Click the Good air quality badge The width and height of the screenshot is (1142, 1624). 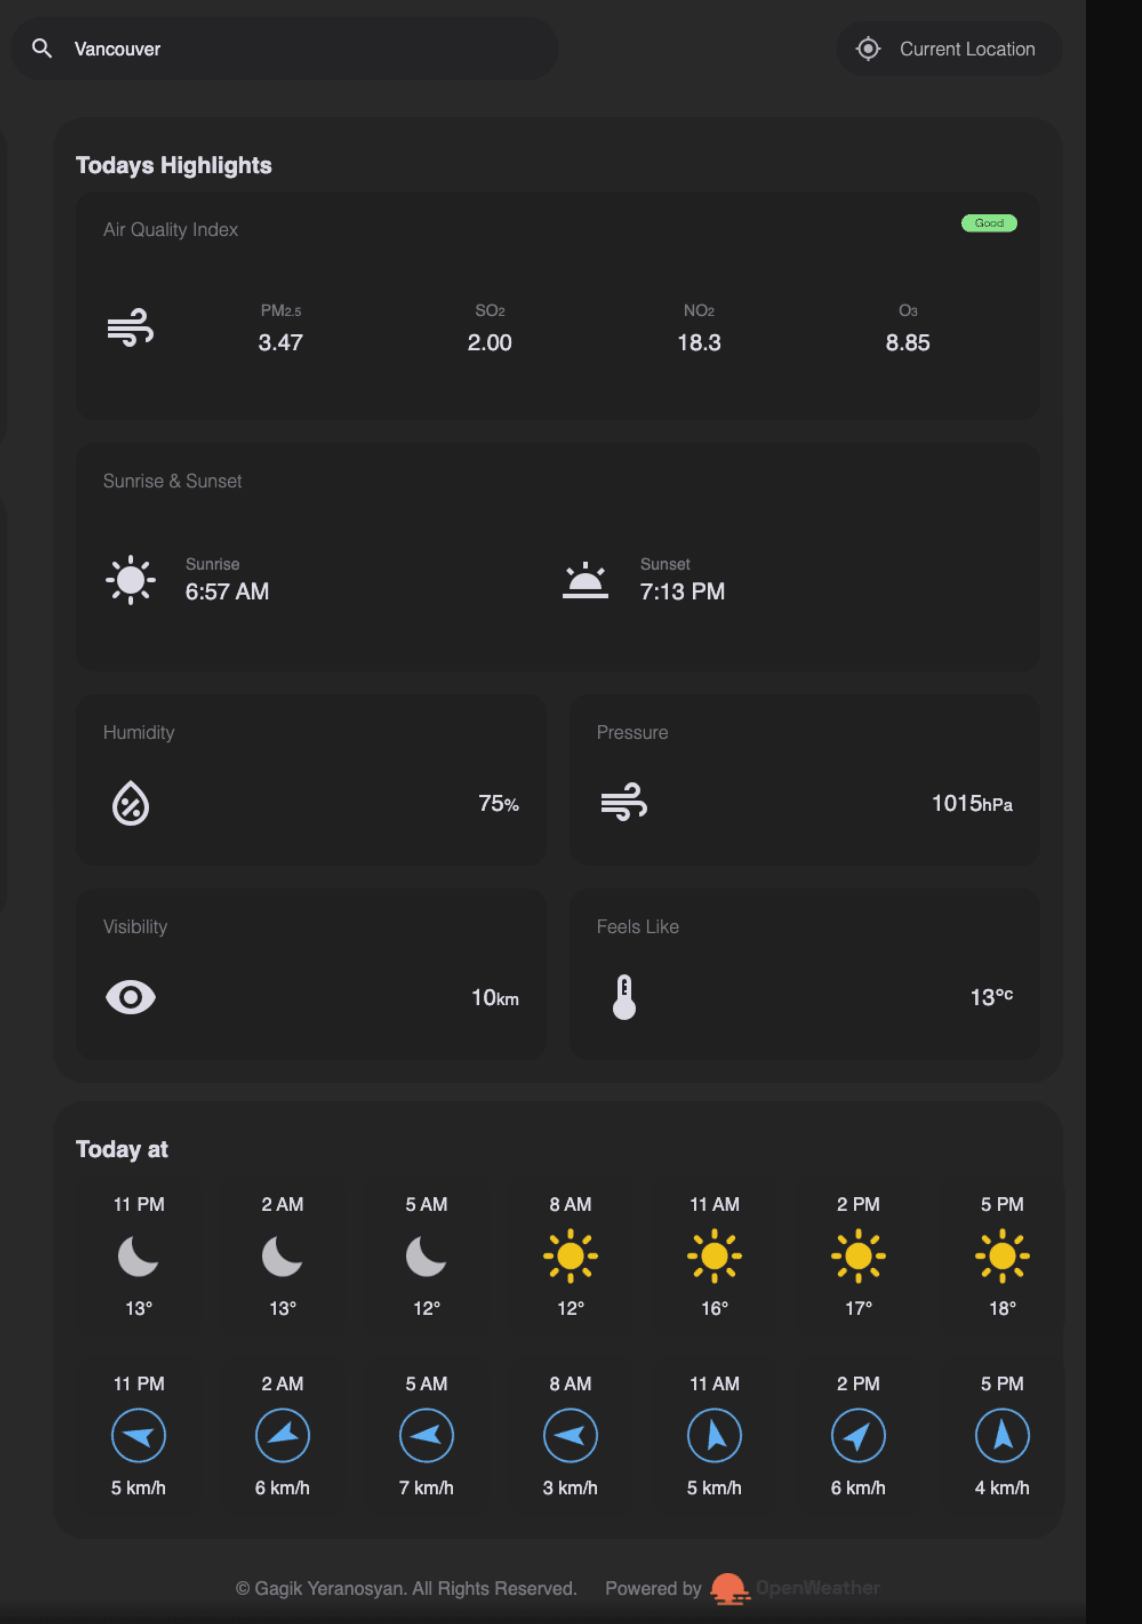pyautogui.click(x=988, y=223)
